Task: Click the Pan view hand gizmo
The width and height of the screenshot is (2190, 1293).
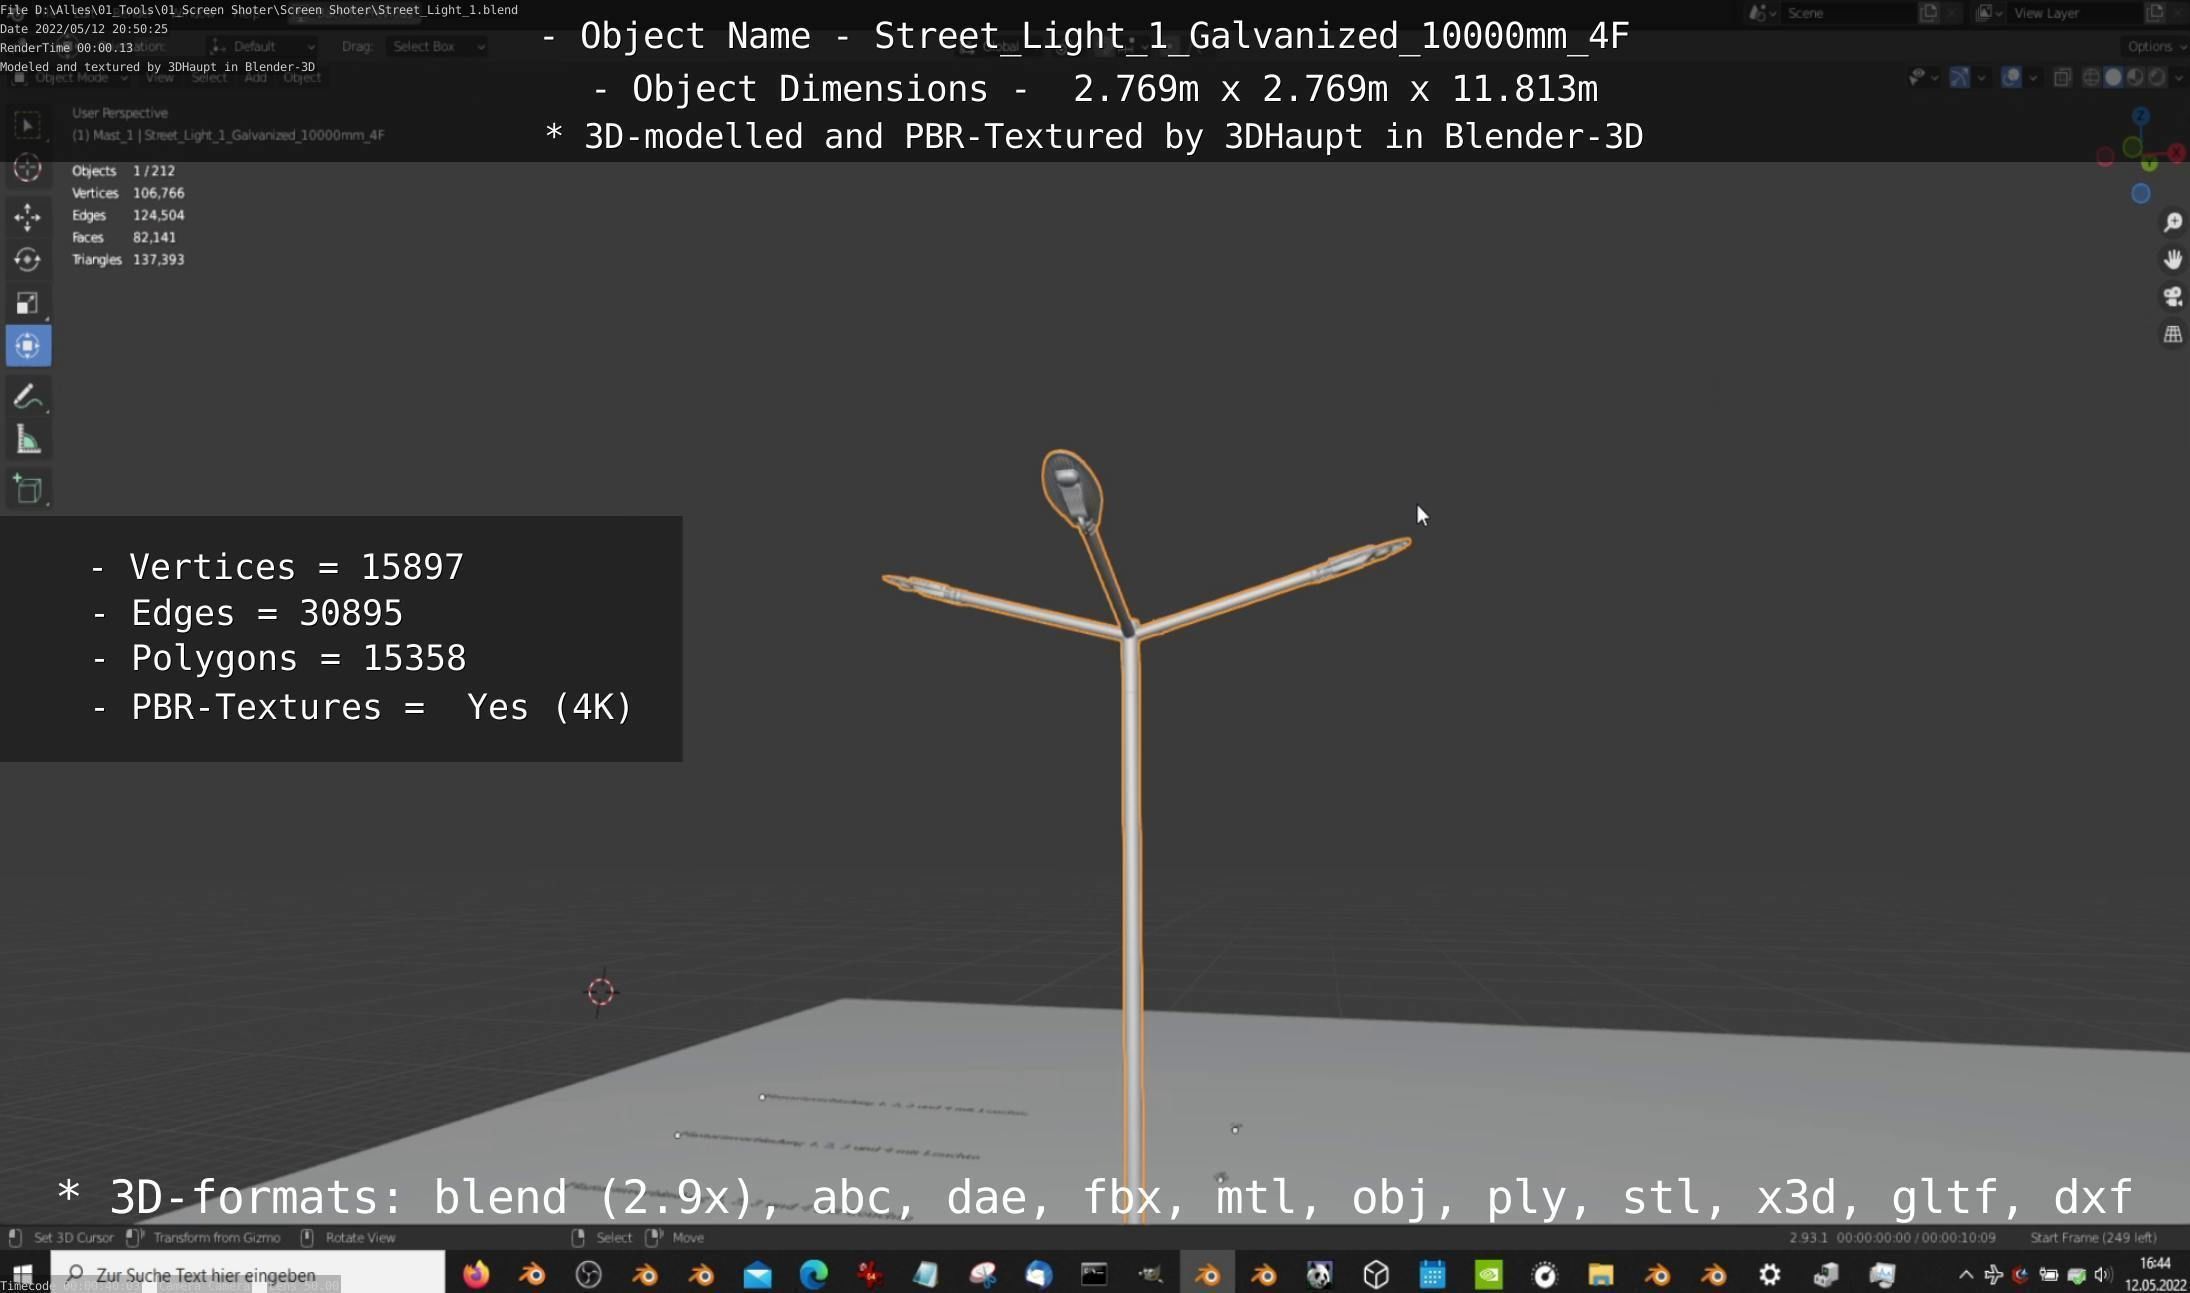Action: click(x=2172, y=260)
